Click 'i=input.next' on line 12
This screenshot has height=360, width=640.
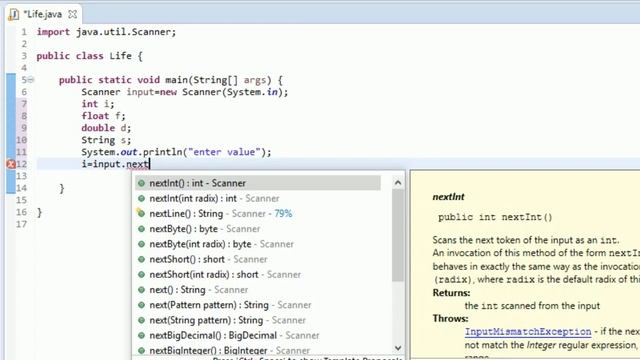click(116, 164)
